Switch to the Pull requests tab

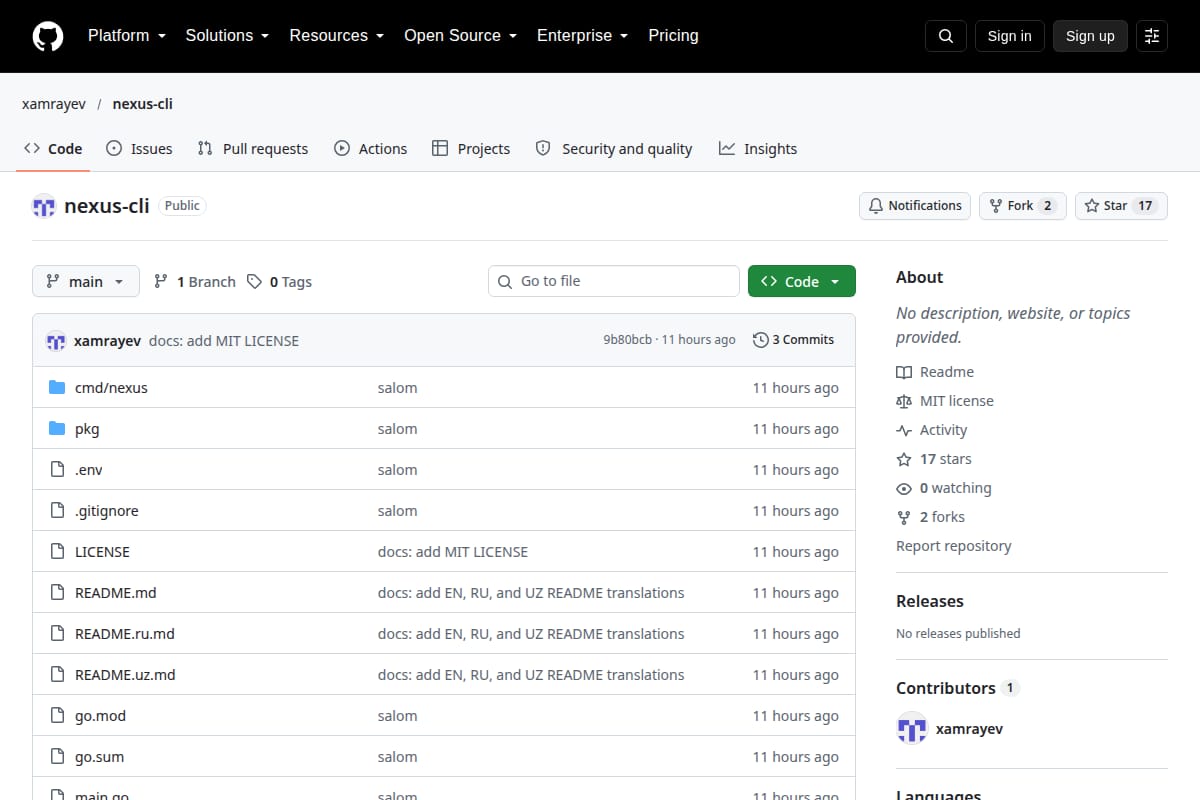click(253, 149)
